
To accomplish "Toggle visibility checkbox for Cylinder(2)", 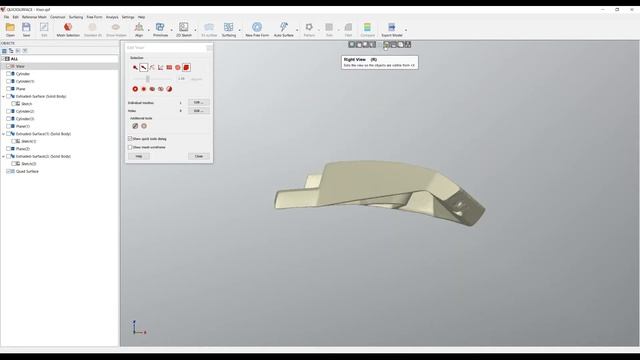I will tap(8, 111).
